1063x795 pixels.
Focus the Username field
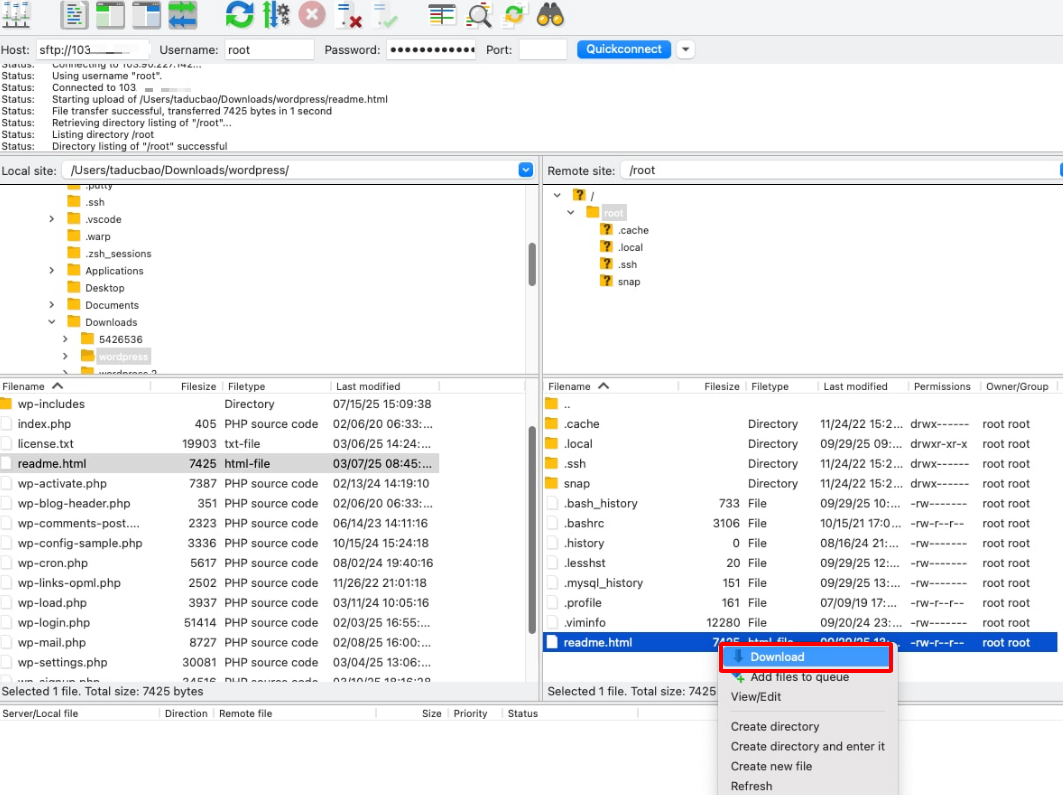tap(269, 49)
